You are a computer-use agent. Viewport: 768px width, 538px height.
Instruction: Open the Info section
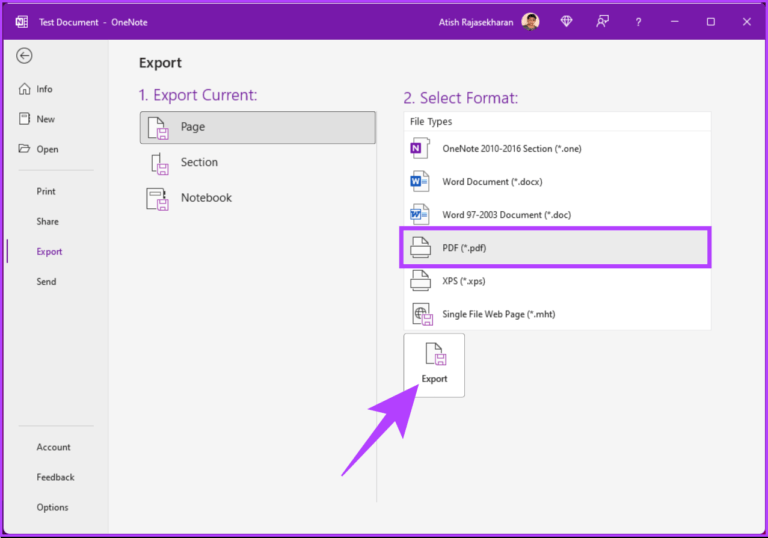click(x=44, y=89)
